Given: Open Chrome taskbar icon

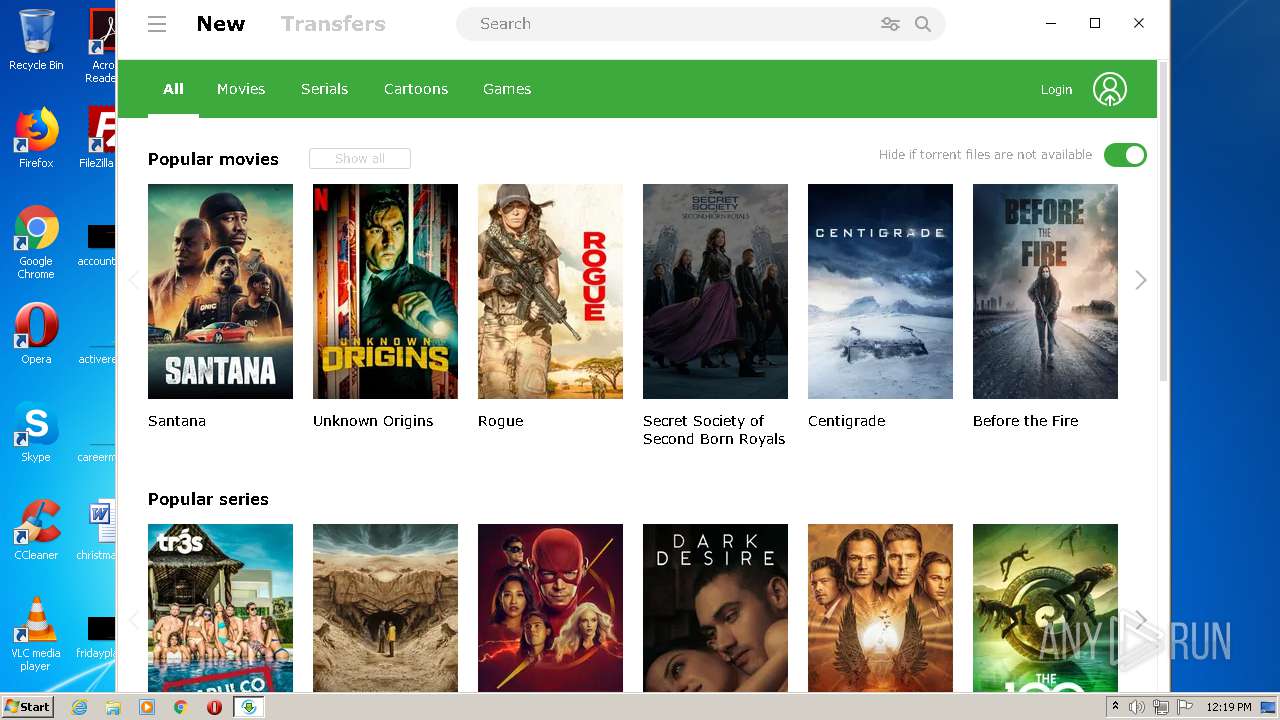Looking at the screenshot, I should coord(180,707).
